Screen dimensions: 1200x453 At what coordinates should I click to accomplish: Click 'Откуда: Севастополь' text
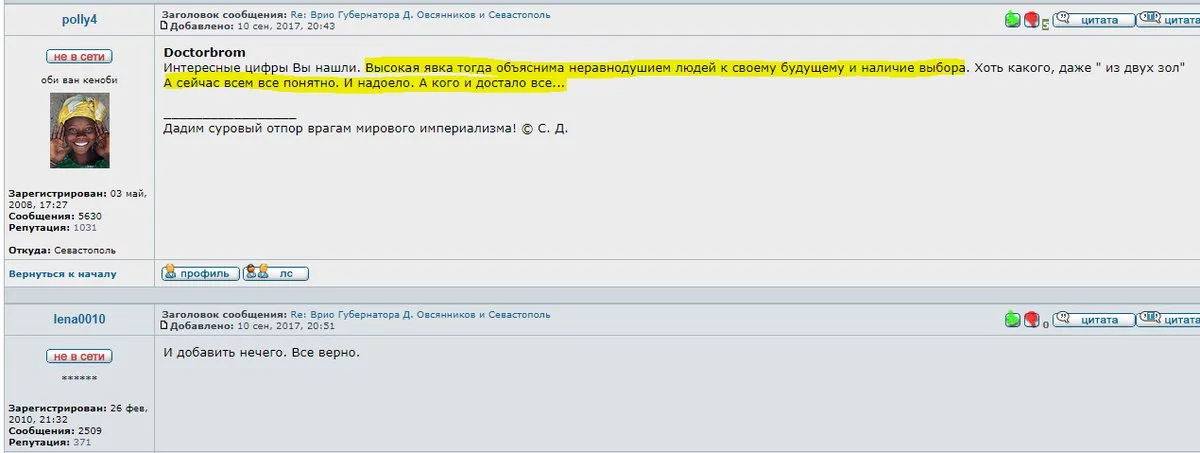[62, 249]
